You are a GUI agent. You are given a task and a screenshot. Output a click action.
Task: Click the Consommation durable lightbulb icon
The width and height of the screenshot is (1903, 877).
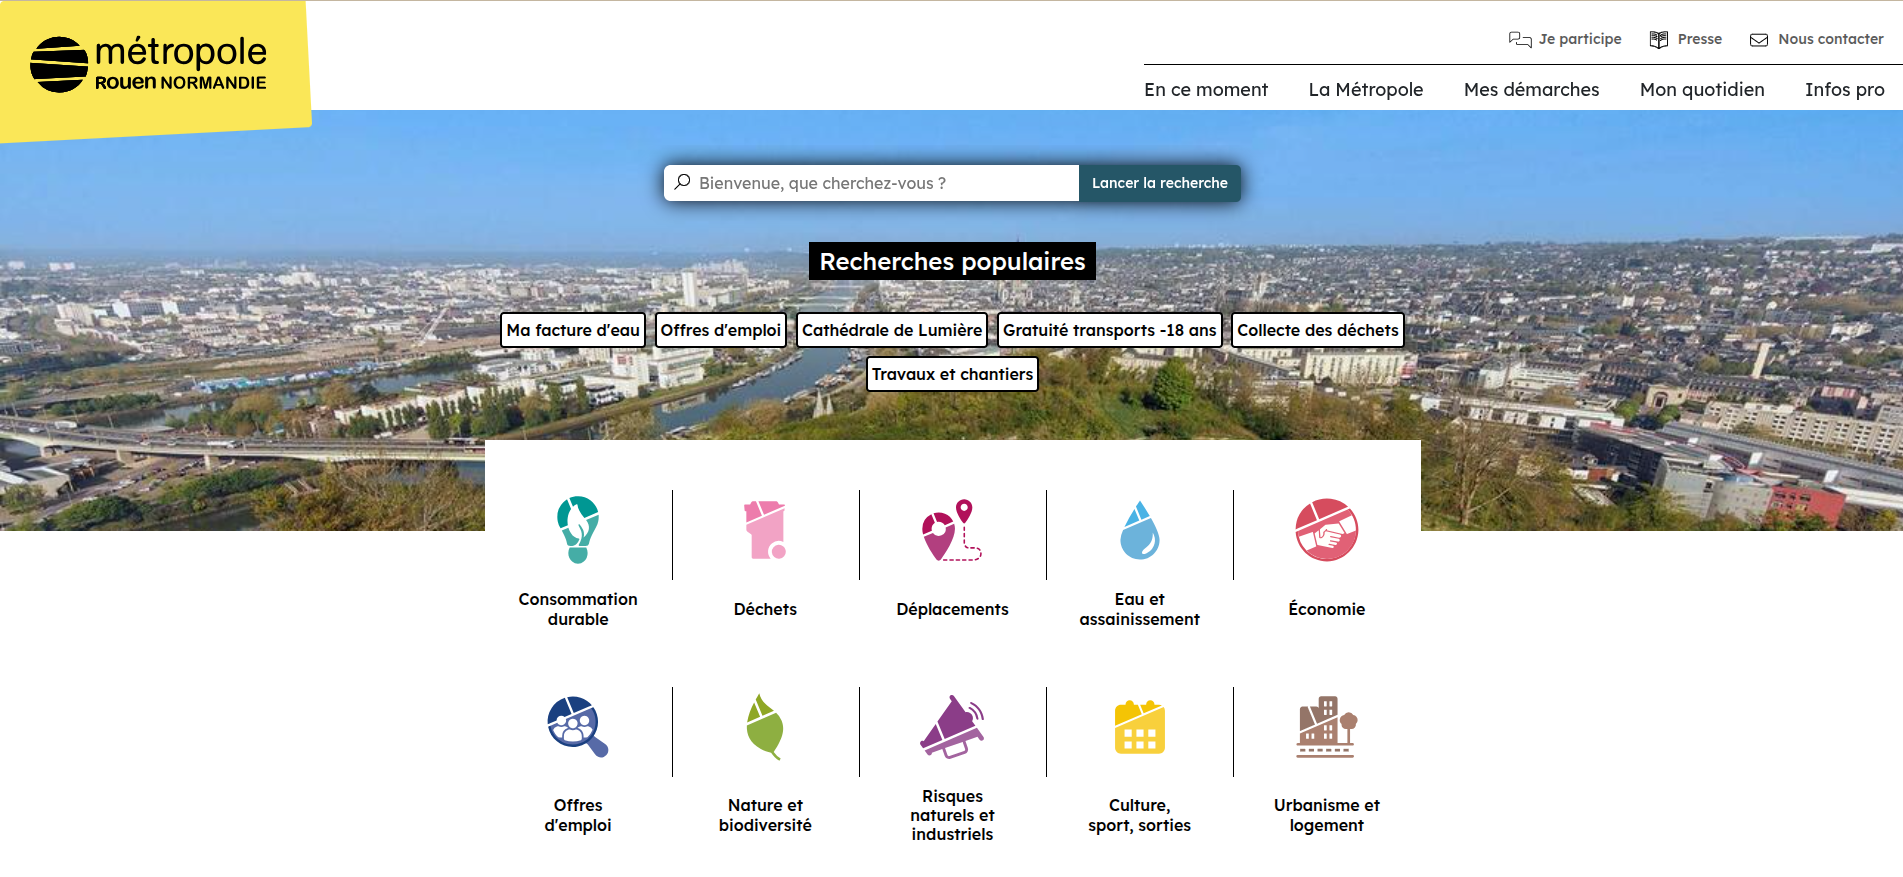click(x=578, y=530)
